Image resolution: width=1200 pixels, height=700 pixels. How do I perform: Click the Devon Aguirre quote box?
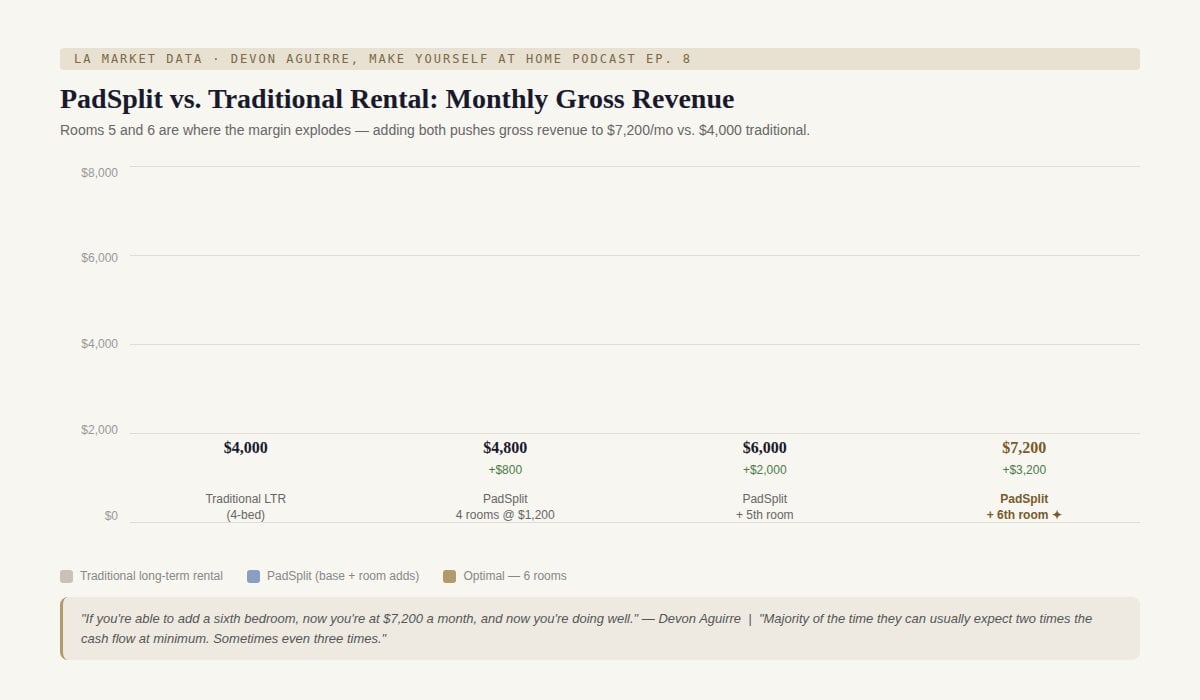pyautogui.click(x=600, y=628)
